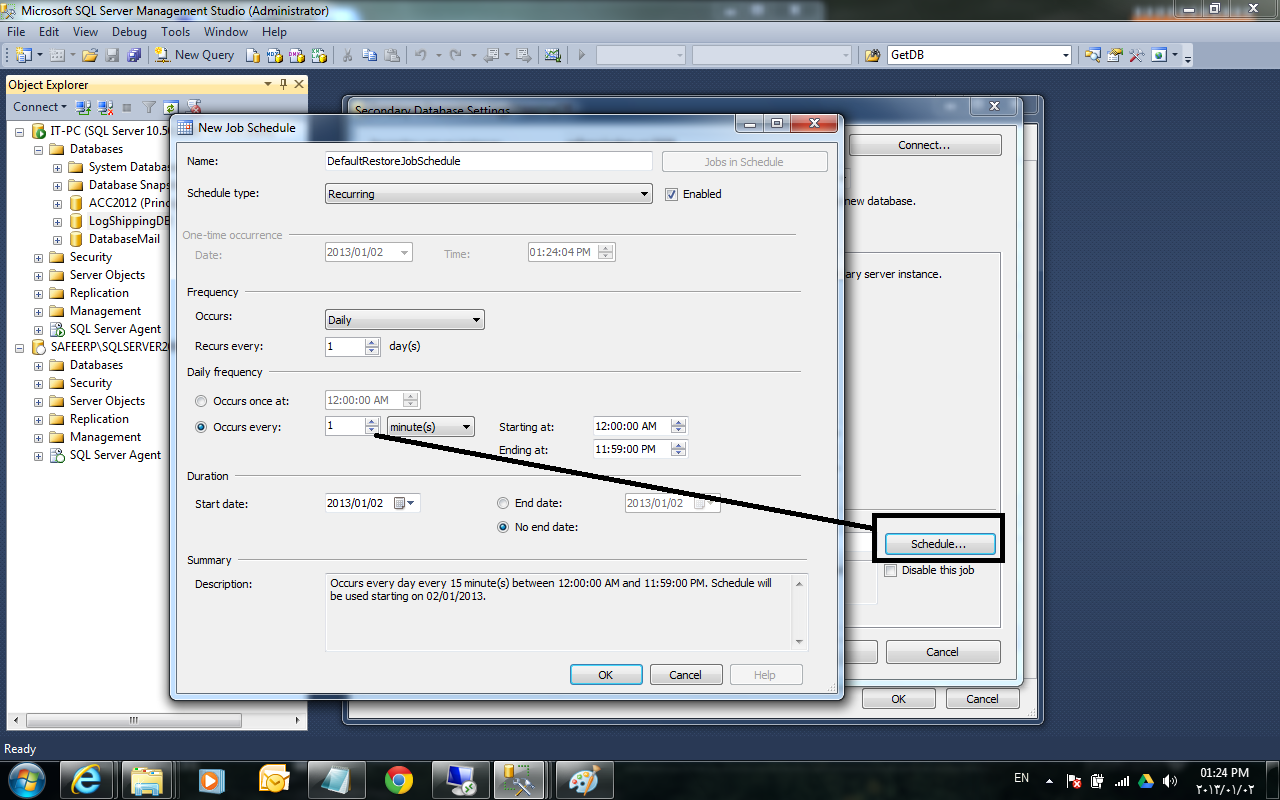The height and width of the screenshot is (800, 1280).
Task: Click the Analysis Services MDX Query icon
Action: pos(275,55)
